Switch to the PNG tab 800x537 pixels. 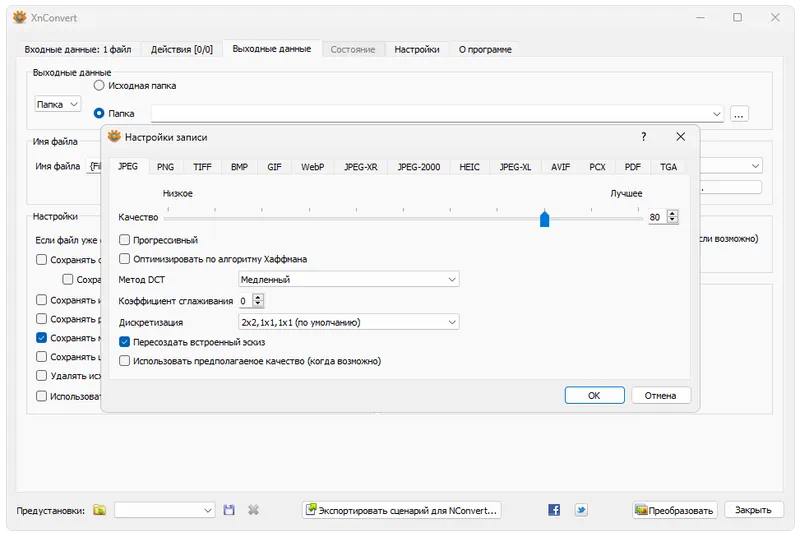click(165, 167)
